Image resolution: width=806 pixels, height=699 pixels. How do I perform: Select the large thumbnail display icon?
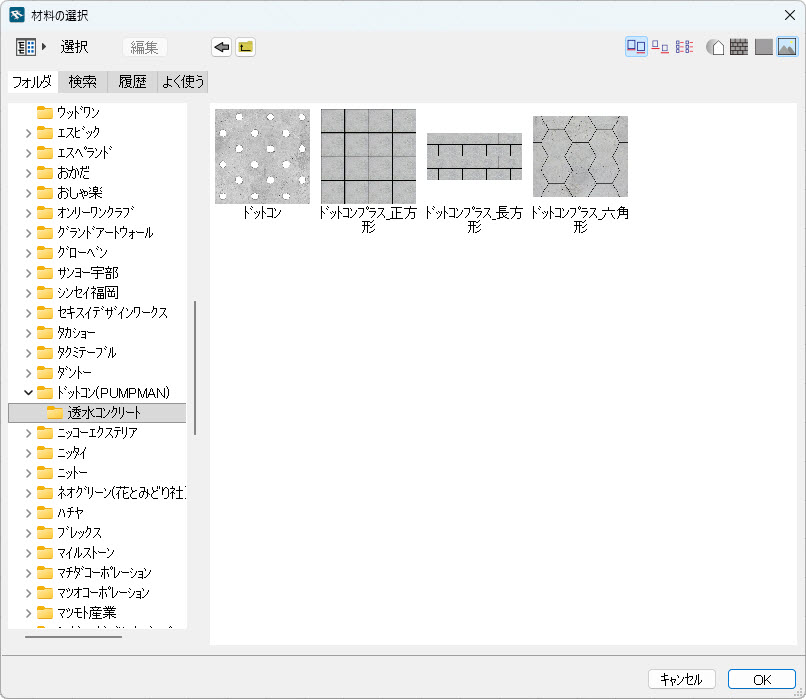click(636, 46)
